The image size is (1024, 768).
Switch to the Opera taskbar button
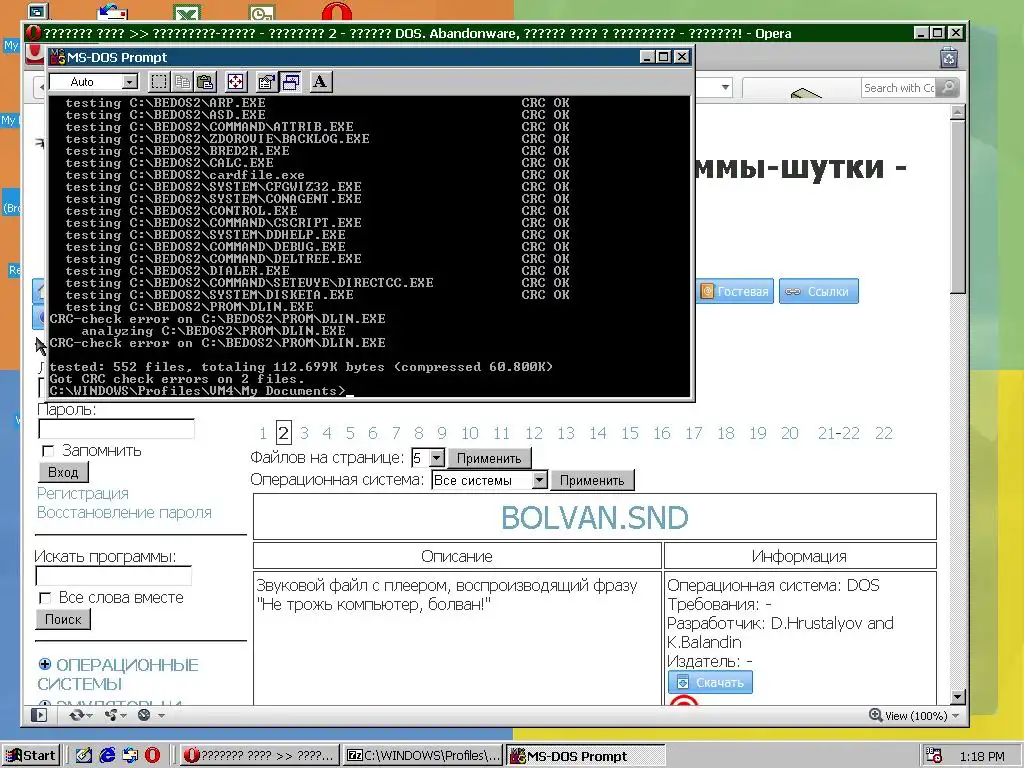[260, 756]
